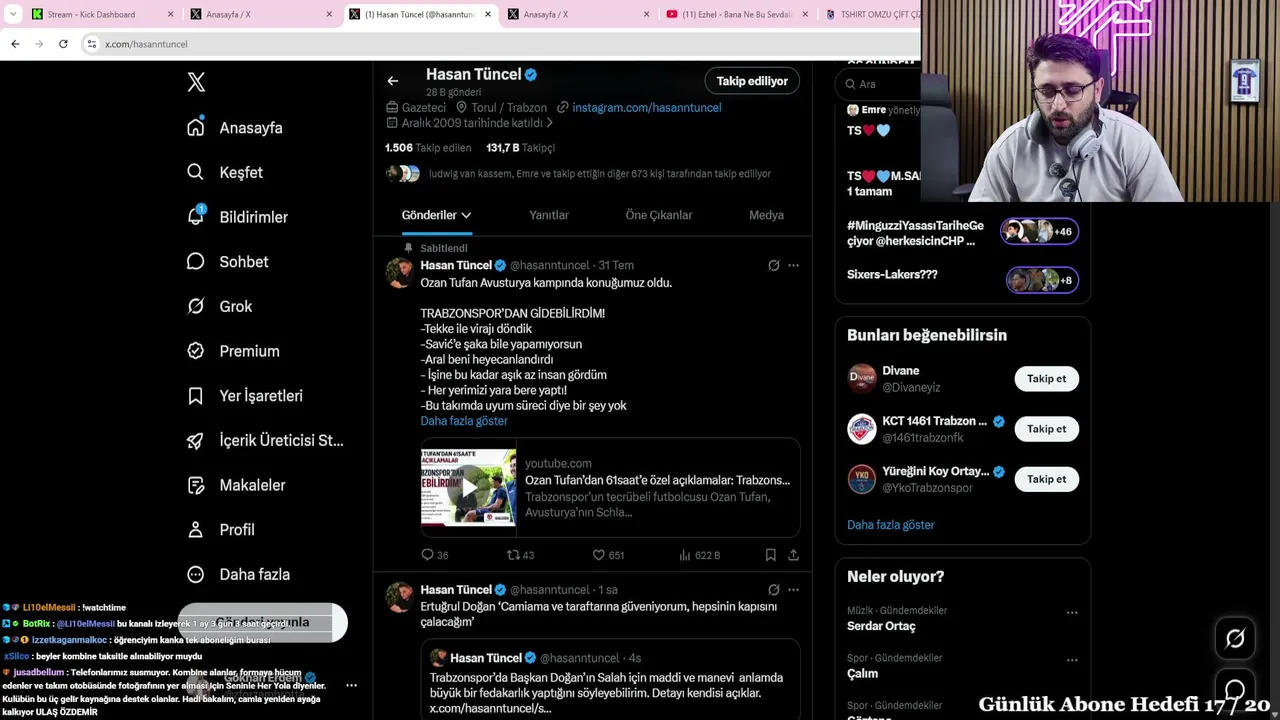
Task: Switch to the Medya tab
Action: 766,215
